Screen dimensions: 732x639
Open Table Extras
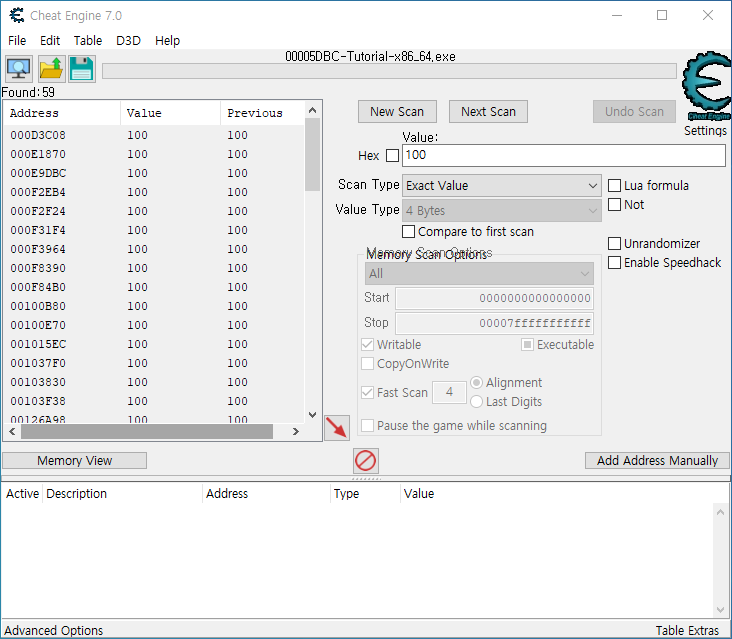pyautogui.click(x=687, y=631)
